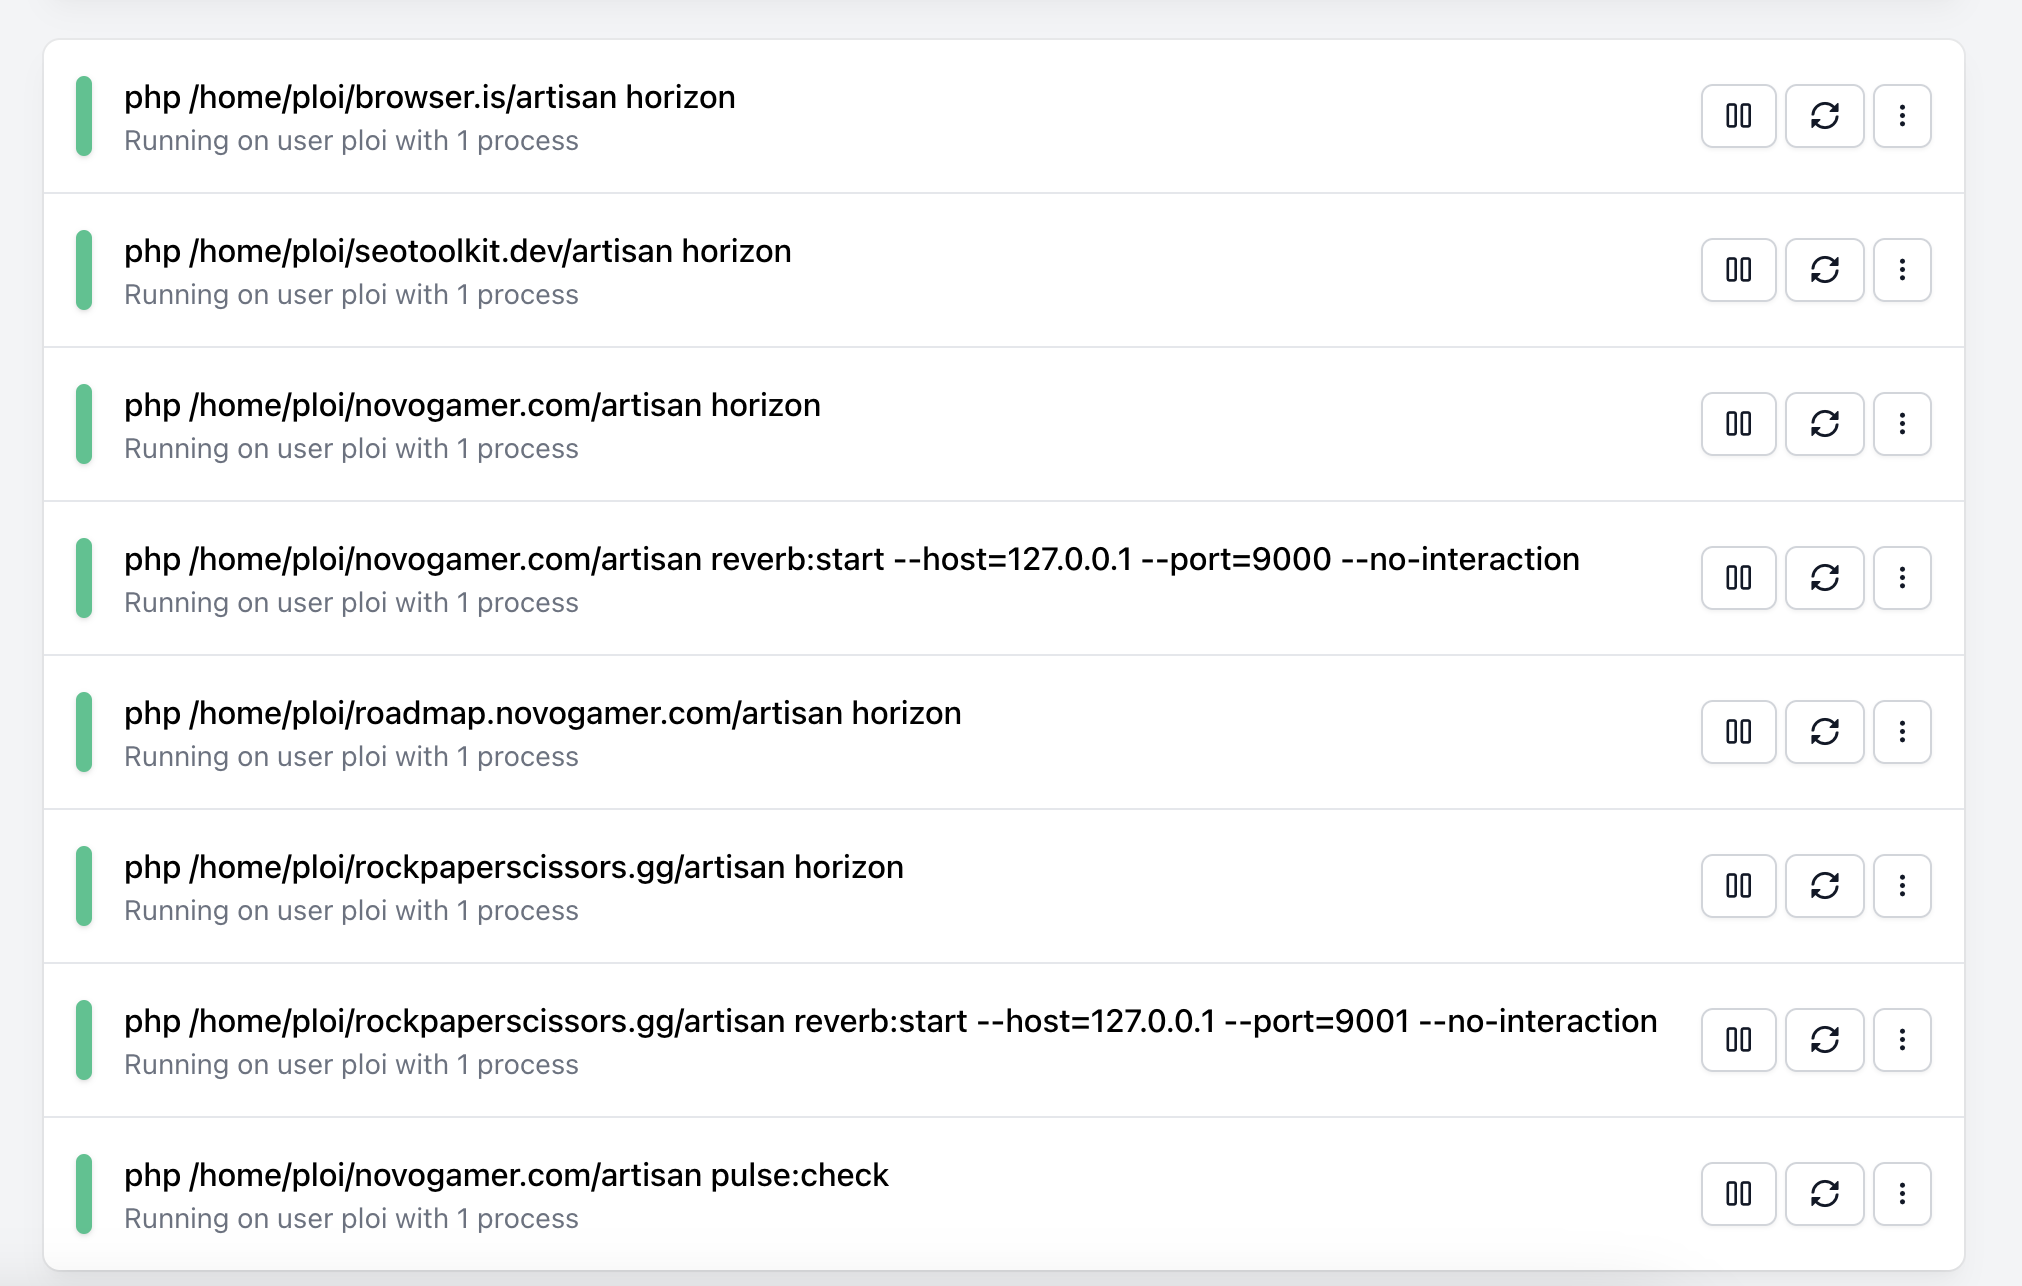This screenshot has height=1286, width=2022.
Task: Restart roadmap.novogamer.com horizon daemon
Action: (1824, 732)
